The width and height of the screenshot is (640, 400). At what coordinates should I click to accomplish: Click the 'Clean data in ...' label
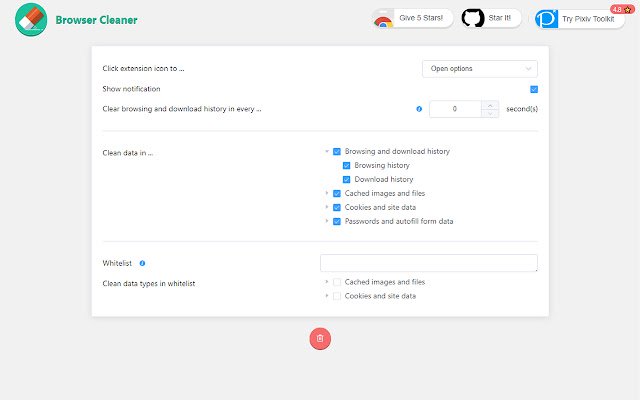tap(128, 153)
